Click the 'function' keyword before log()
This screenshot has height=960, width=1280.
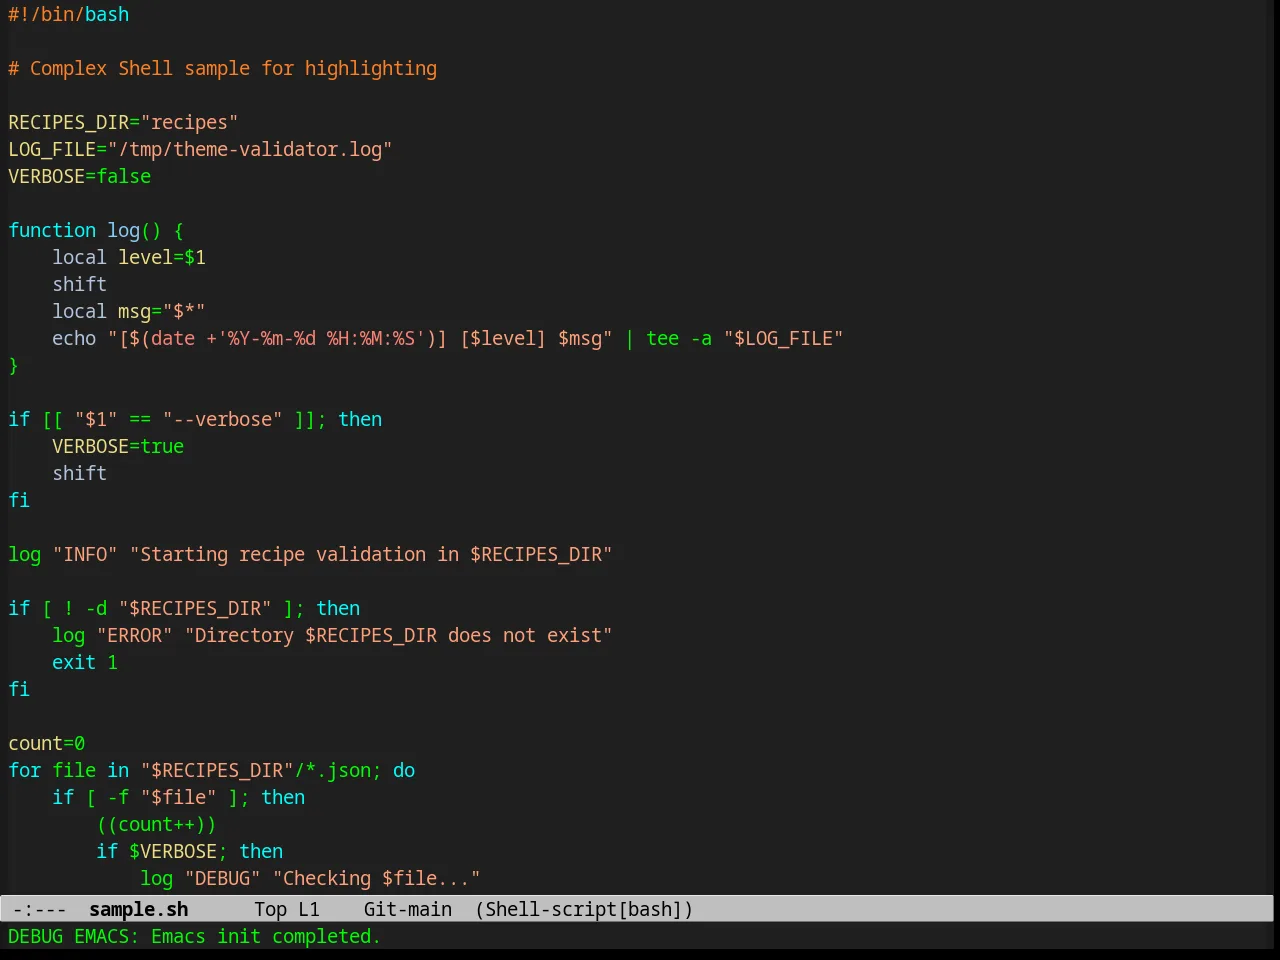point(52,230)
